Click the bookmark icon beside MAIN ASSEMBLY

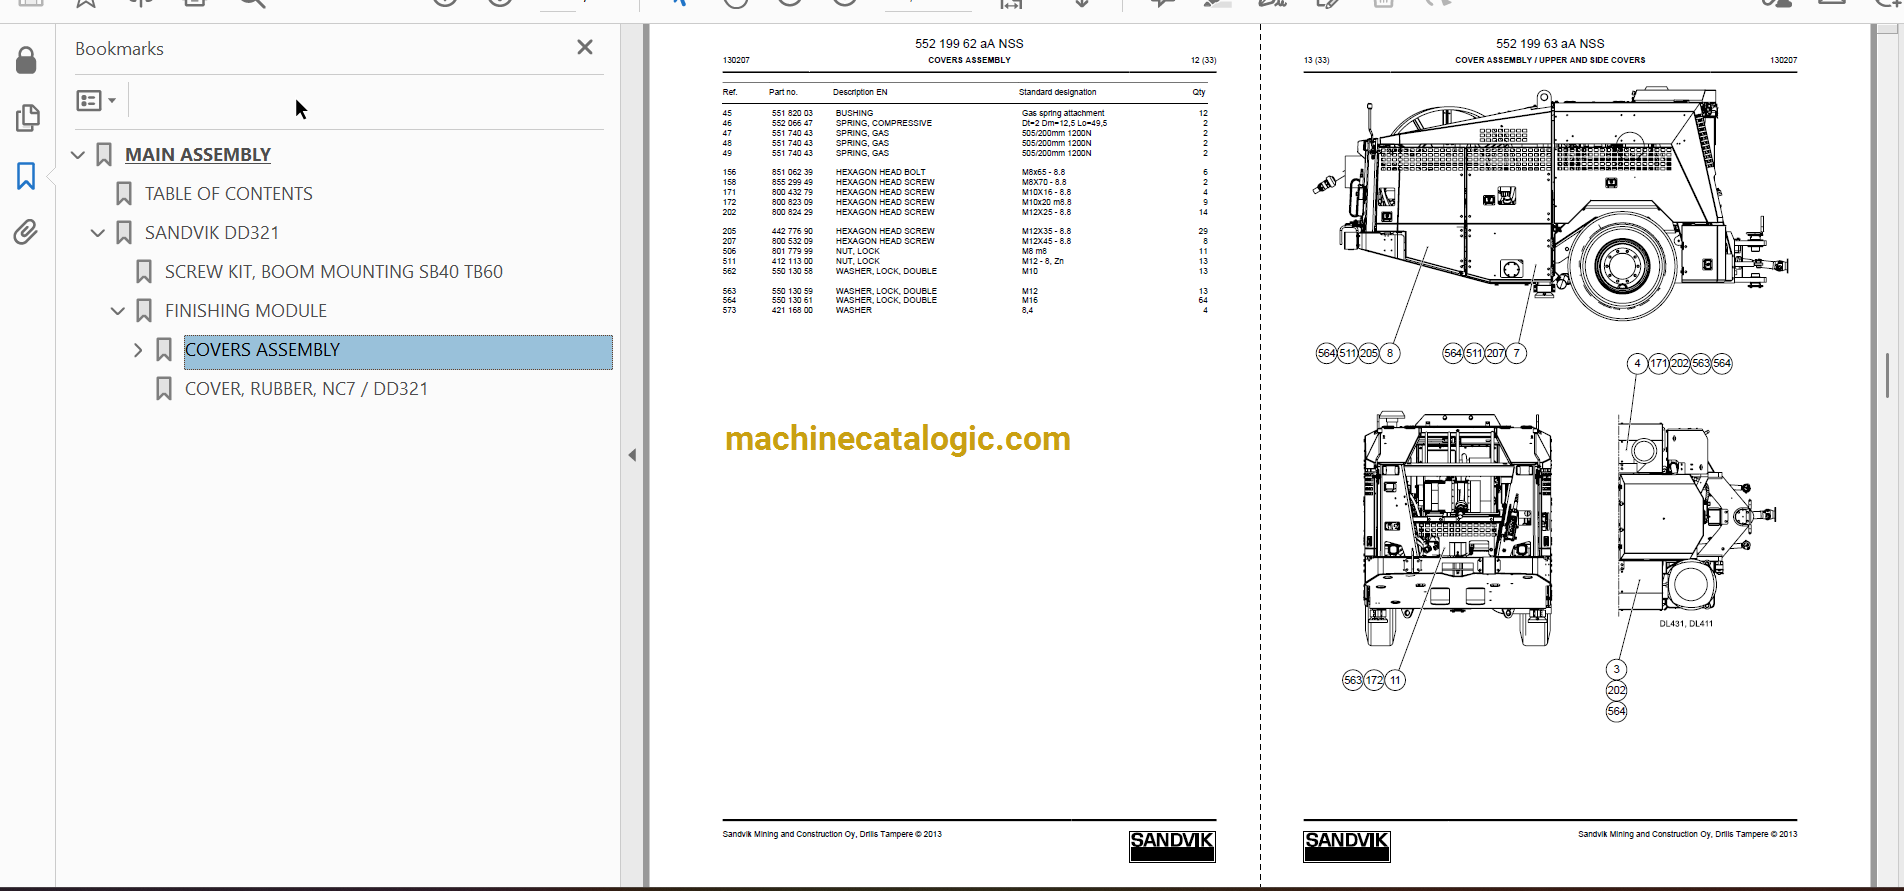tap(104, 155)
